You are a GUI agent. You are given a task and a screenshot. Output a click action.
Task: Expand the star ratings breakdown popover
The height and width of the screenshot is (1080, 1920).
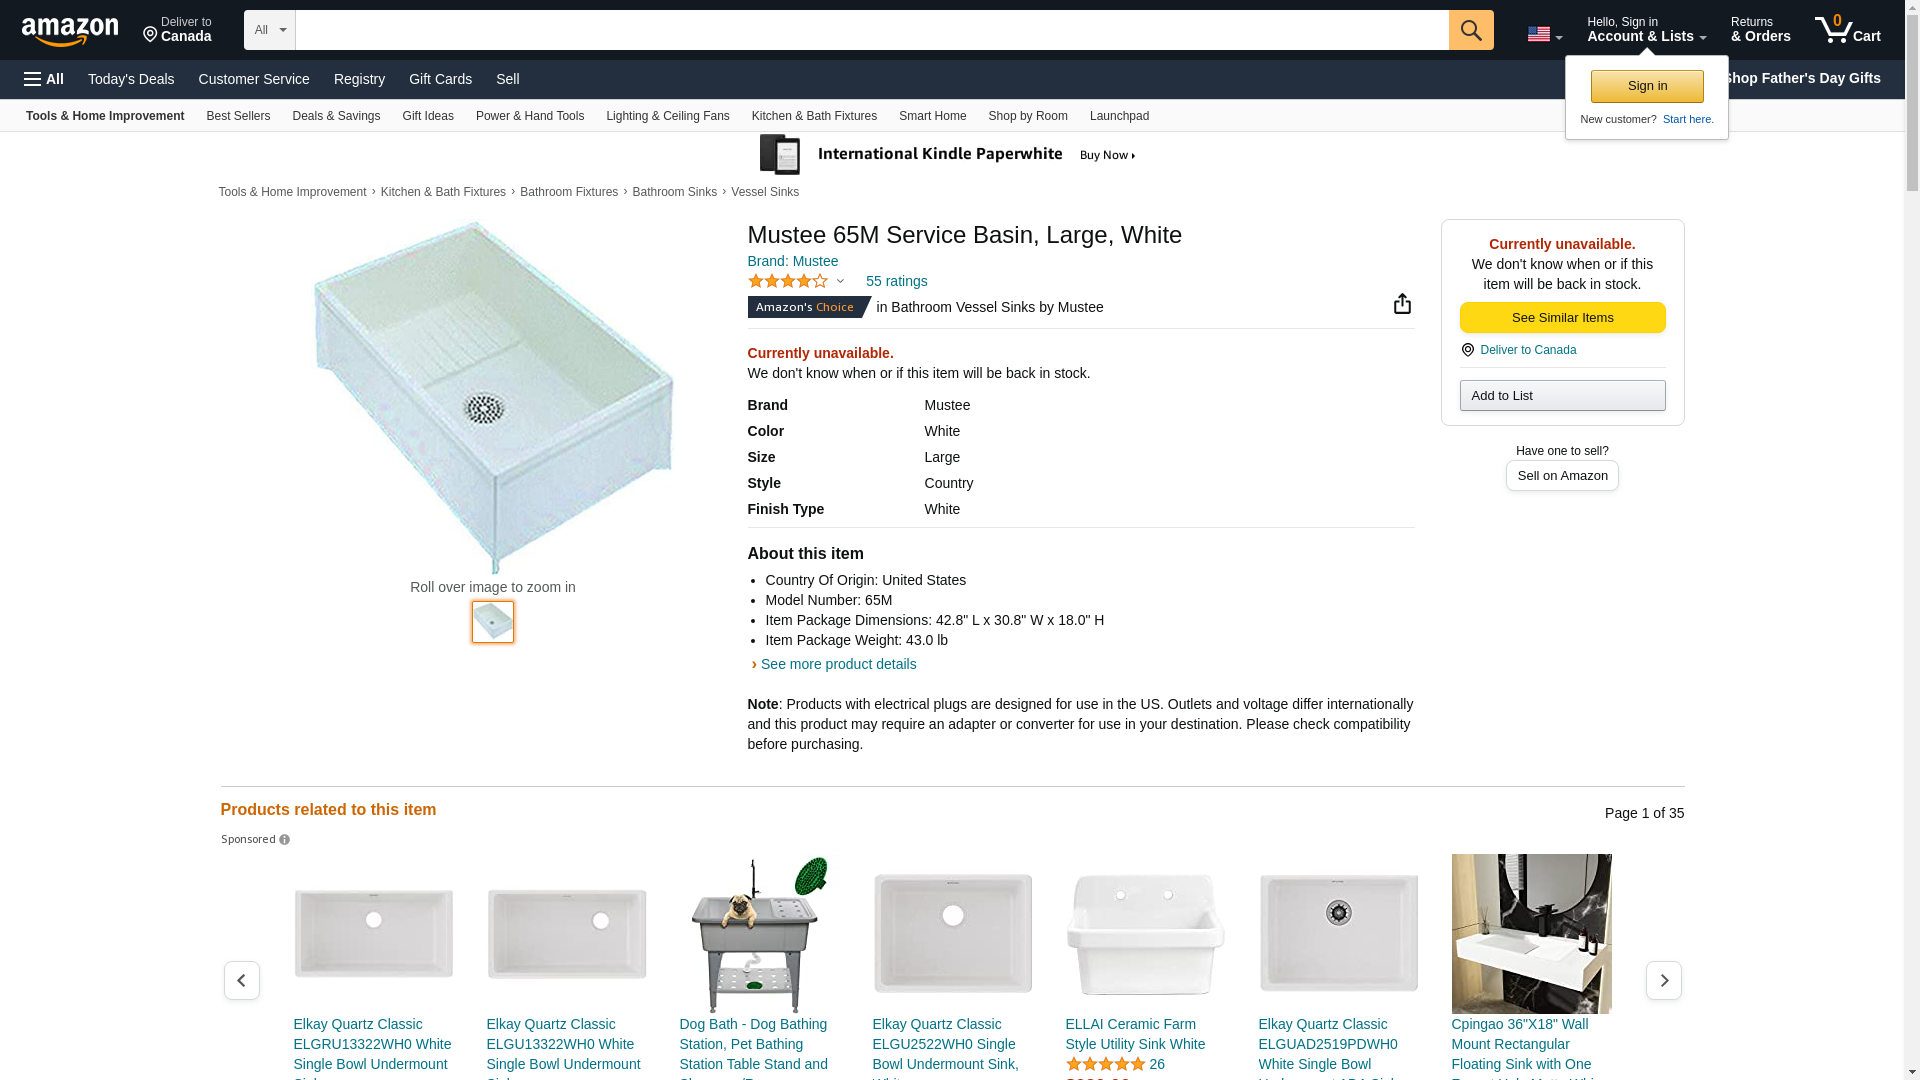[840, 281]
